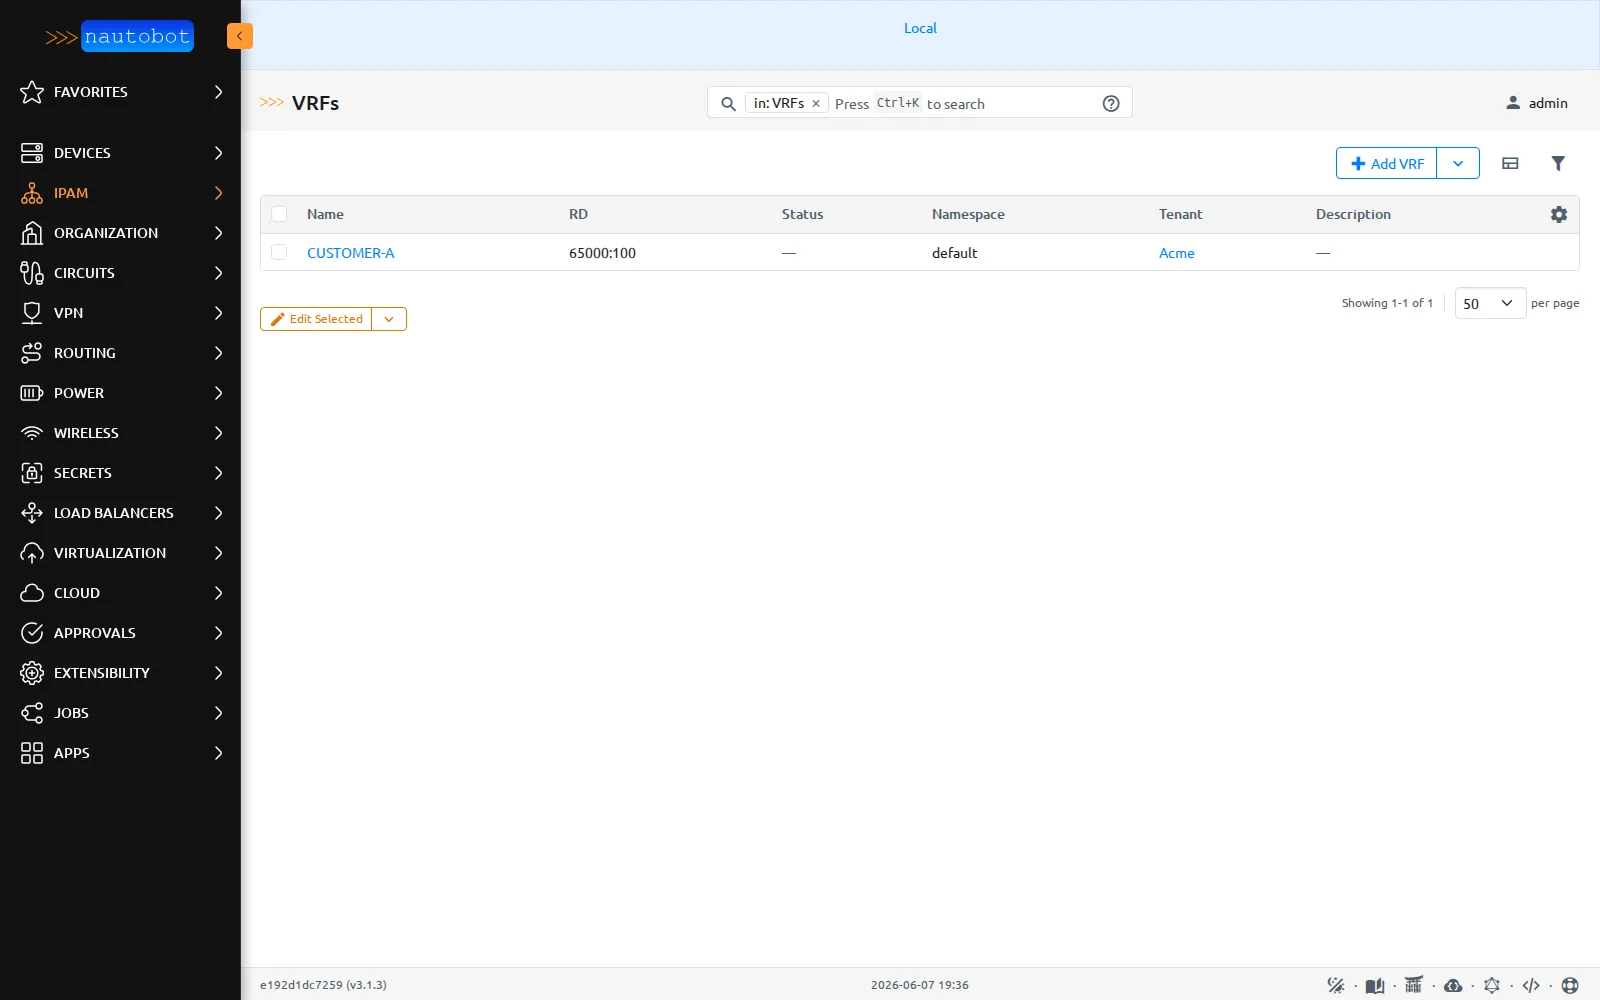Open the filter funnel icon

[1558, 163]
